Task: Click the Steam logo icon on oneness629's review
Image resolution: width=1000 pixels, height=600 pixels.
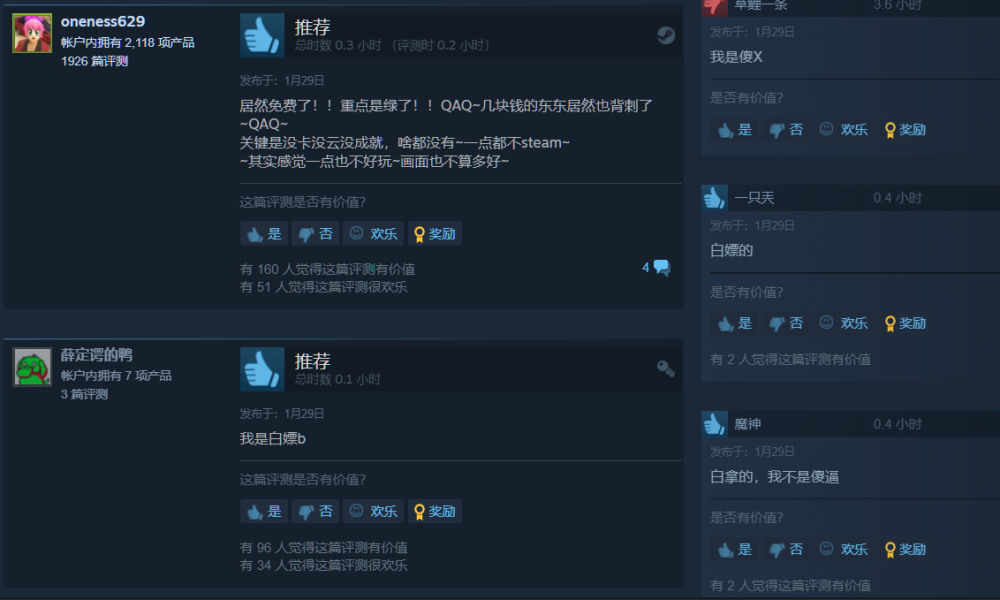Action: coord(666,35)
